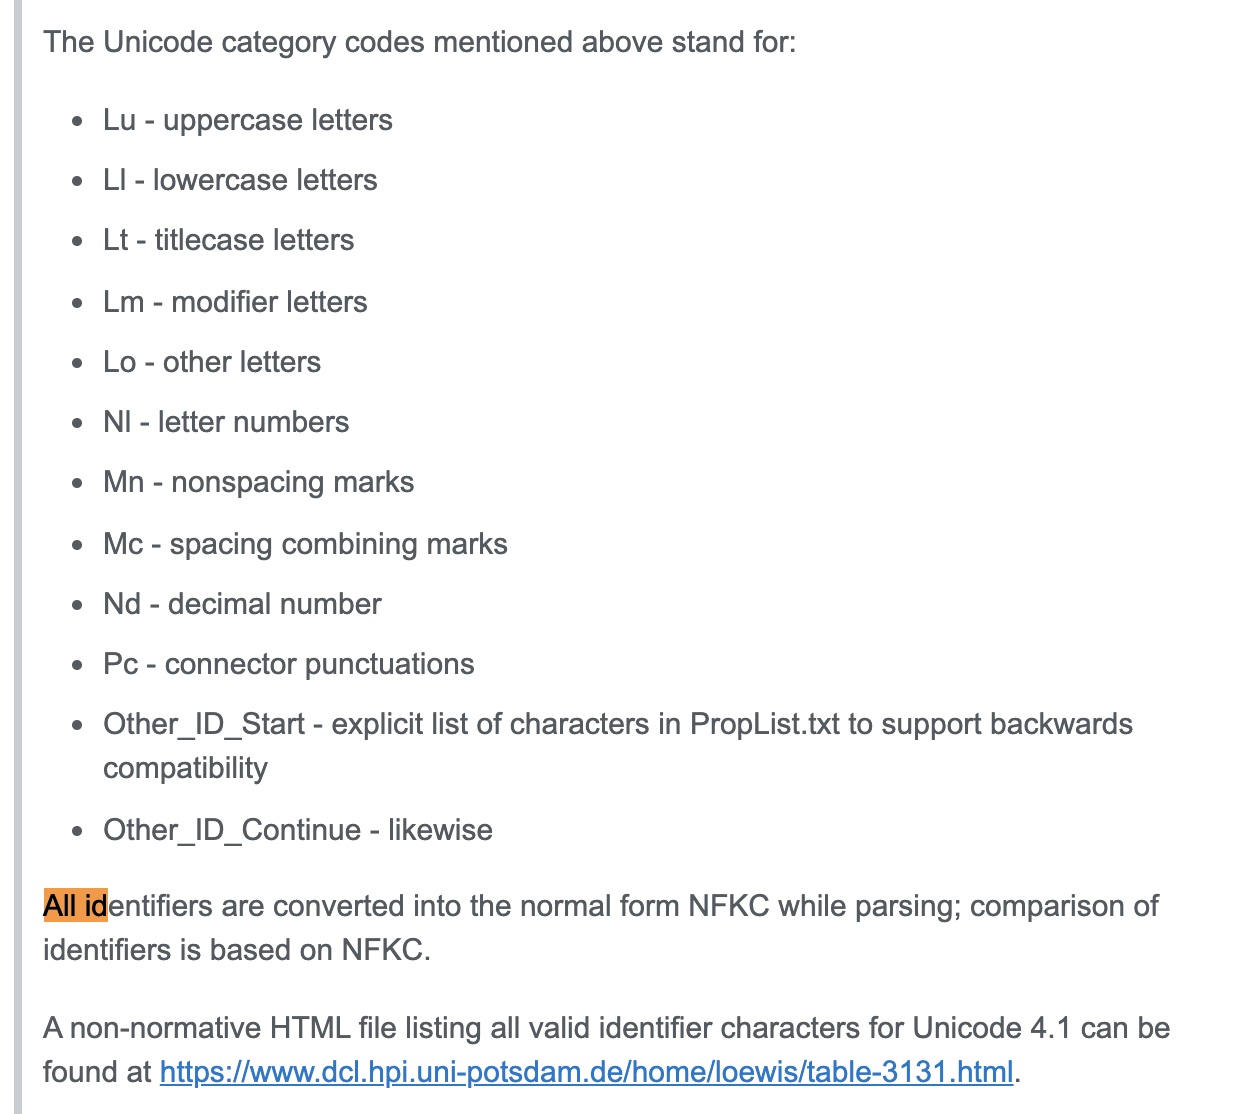
Task: Open the dcl.hpi.uni-potsdam.de table-3131.html link
Action: [x=586, y=1072]
